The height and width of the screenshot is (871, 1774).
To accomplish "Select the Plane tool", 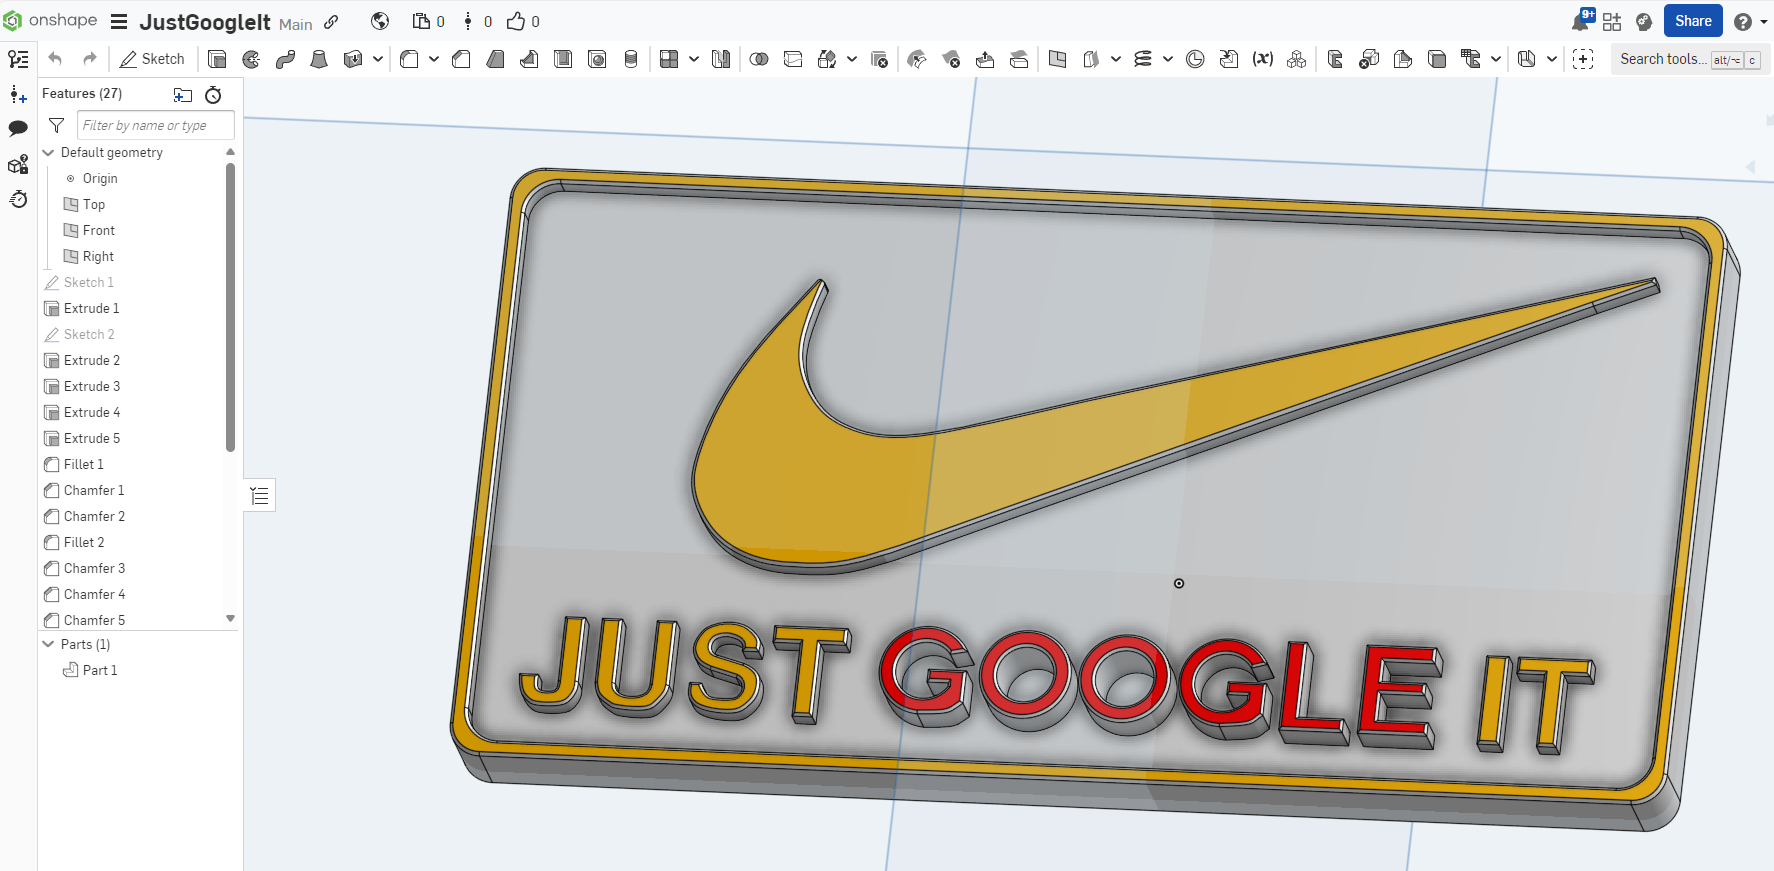I will pos(1057,59).
